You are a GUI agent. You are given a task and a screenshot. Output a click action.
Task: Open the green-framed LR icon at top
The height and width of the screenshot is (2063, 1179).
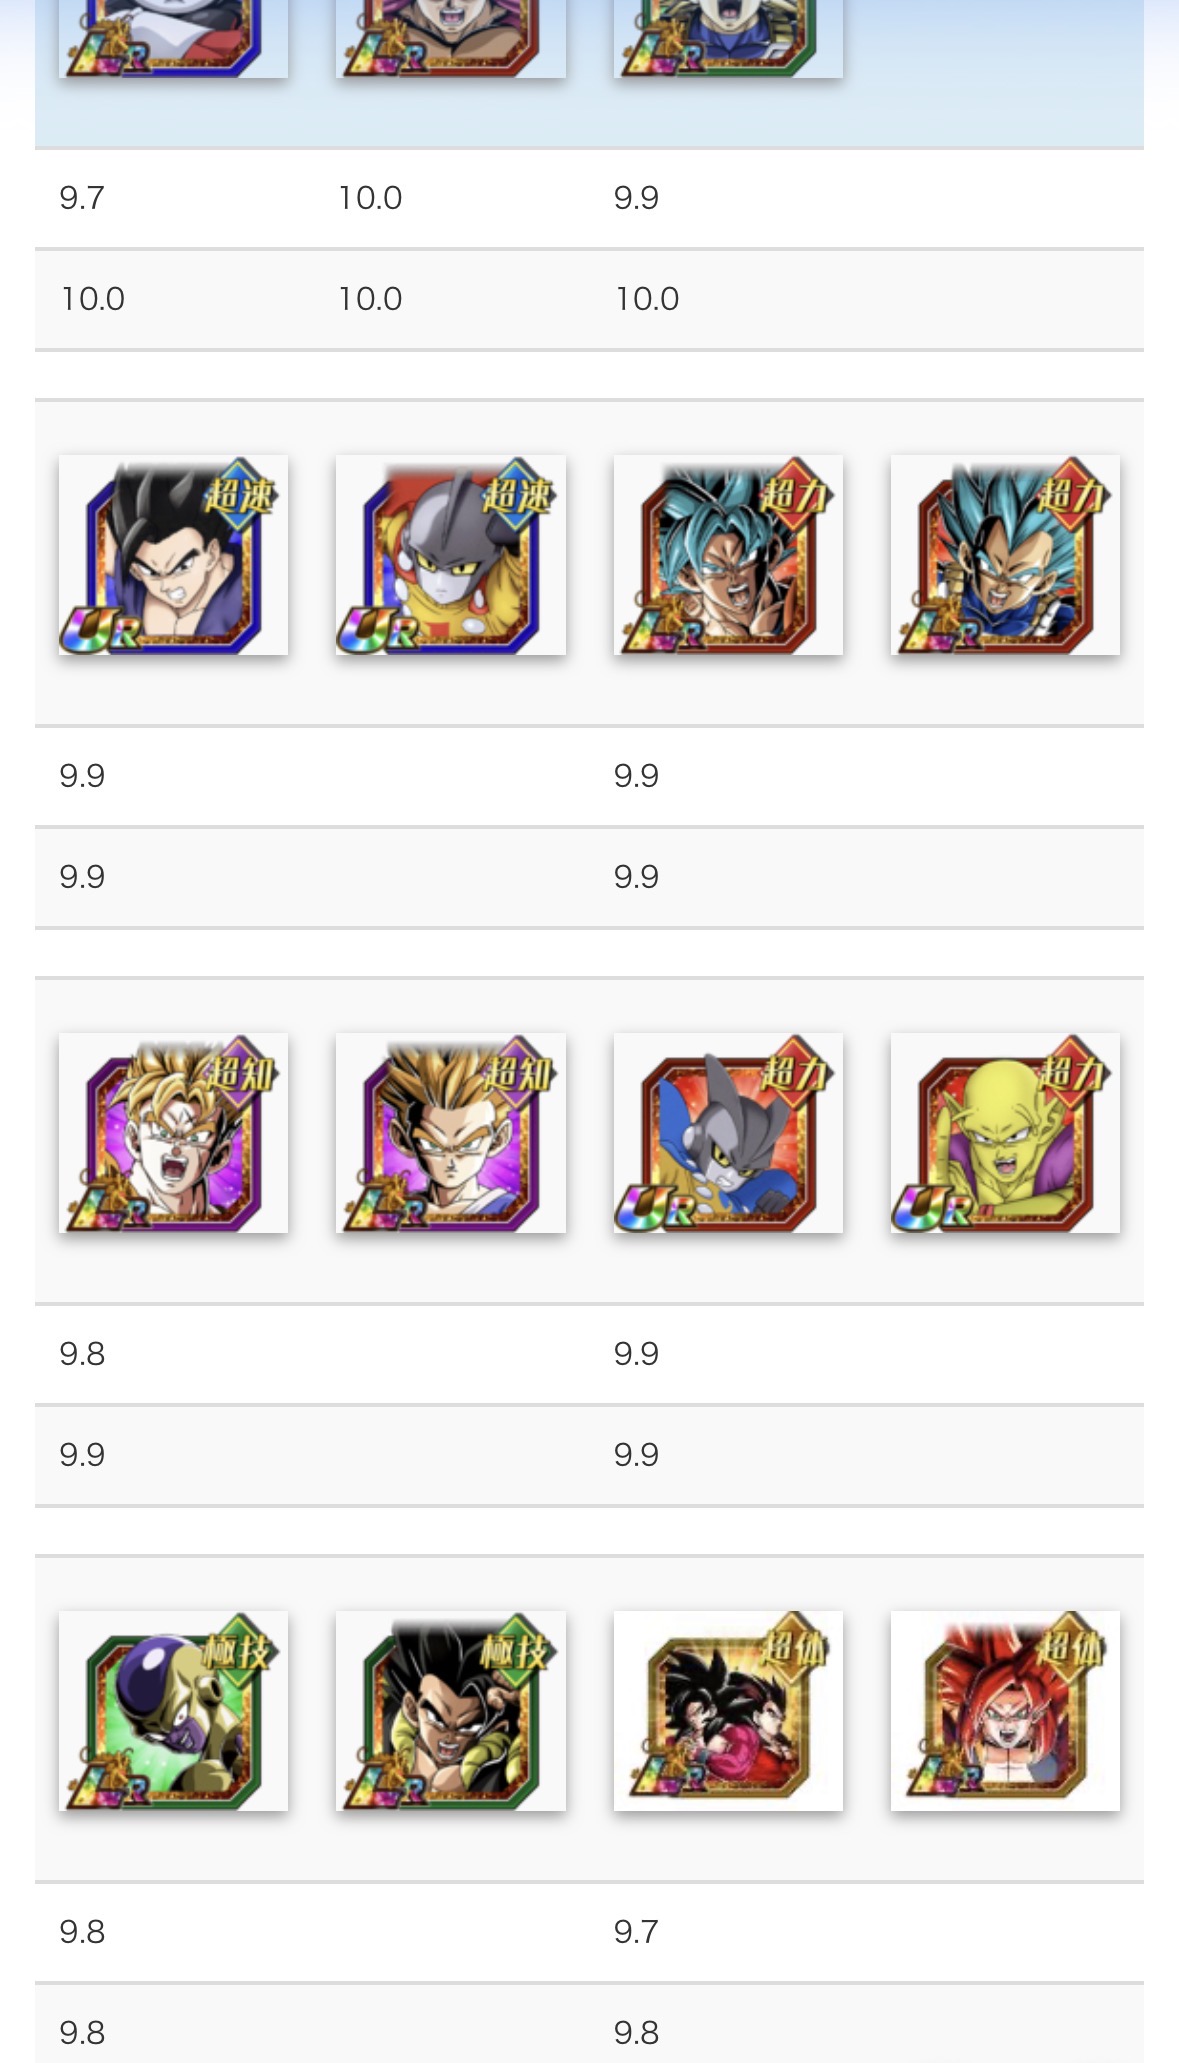[728, 38]
